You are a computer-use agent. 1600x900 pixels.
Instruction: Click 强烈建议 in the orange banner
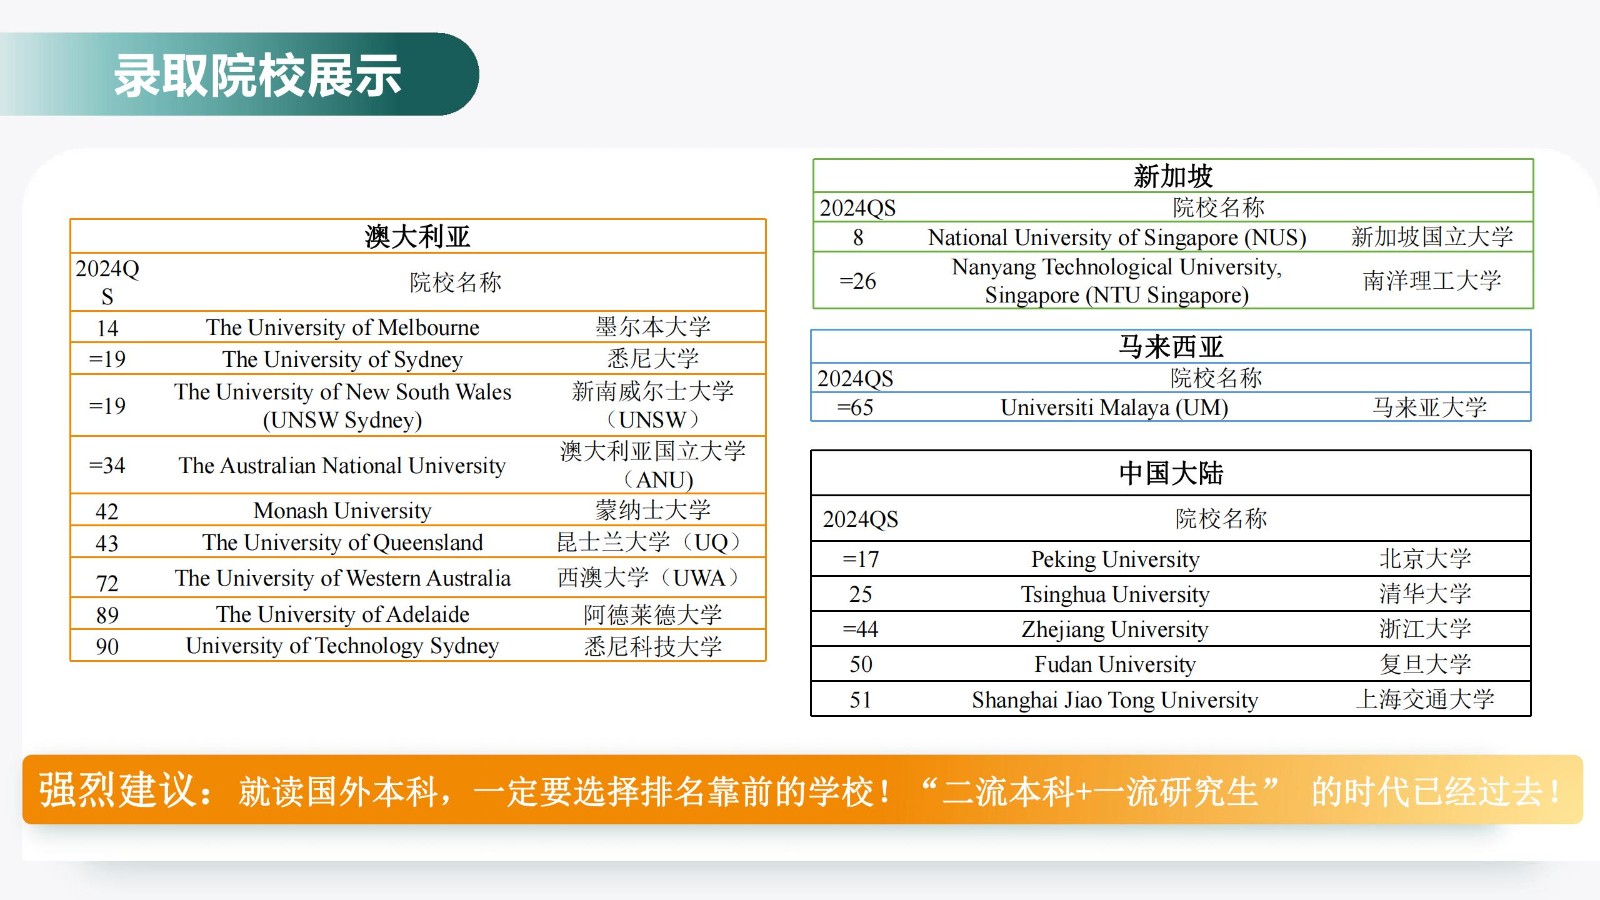point(119,790)
